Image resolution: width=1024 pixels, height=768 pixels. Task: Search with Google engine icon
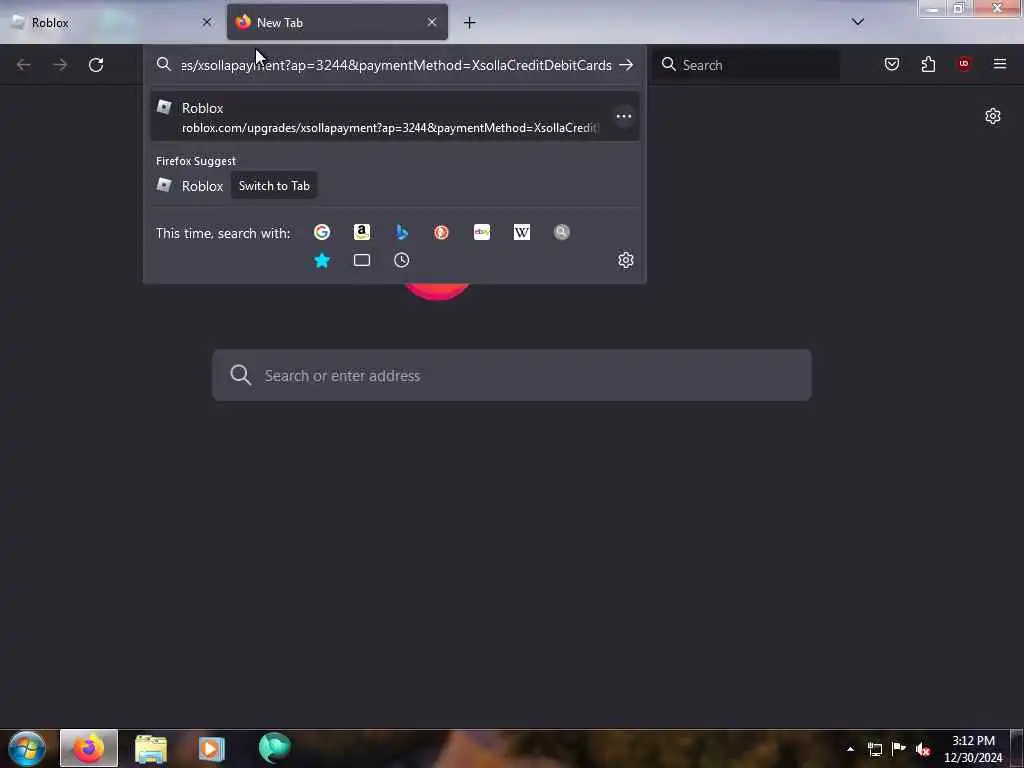(321, 232)
